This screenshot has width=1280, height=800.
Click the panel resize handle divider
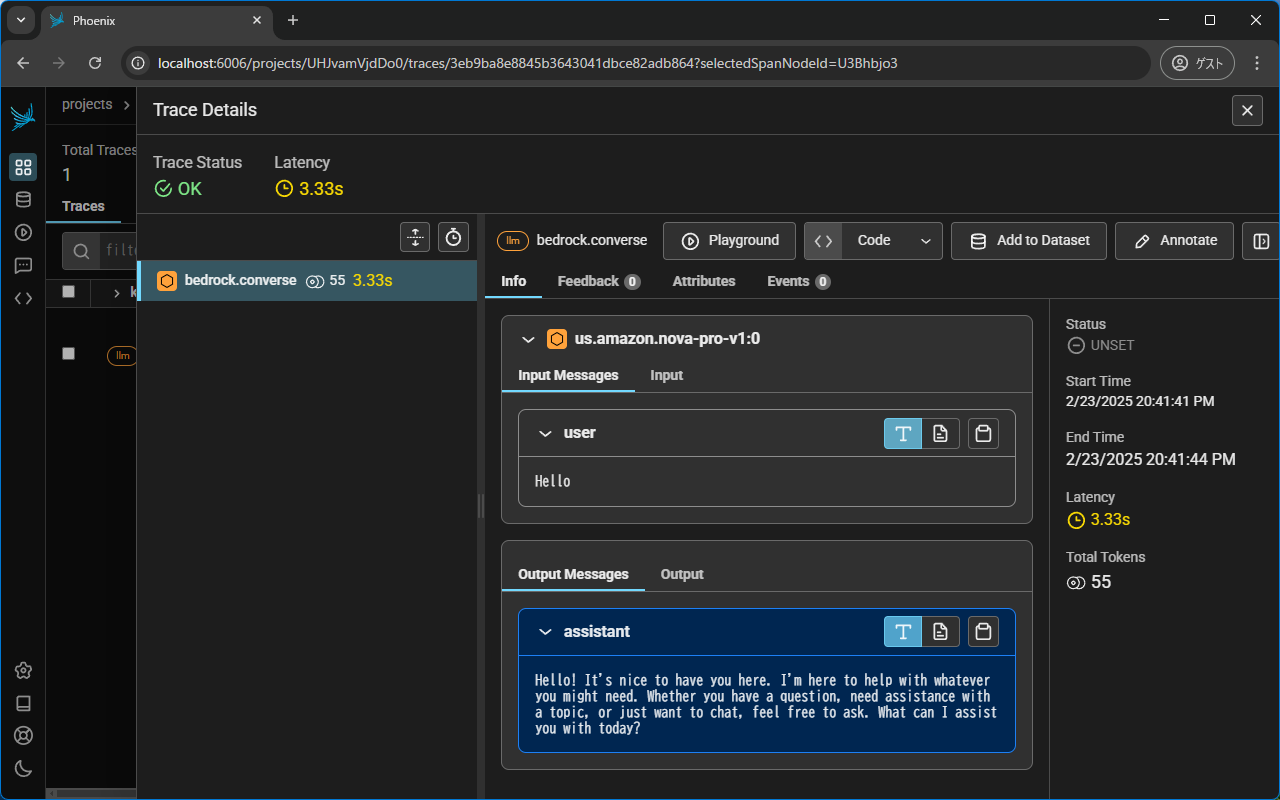pos(481,506)
